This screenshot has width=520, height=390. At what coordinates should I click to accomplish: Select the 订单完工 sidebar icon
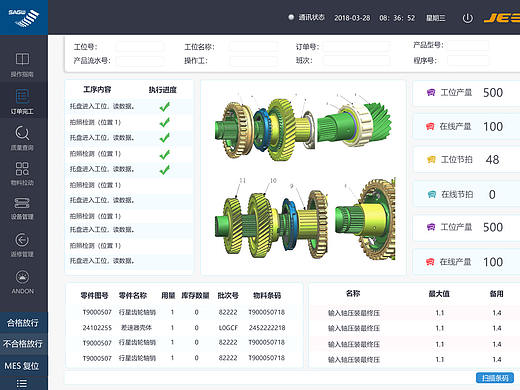[22, 96]
